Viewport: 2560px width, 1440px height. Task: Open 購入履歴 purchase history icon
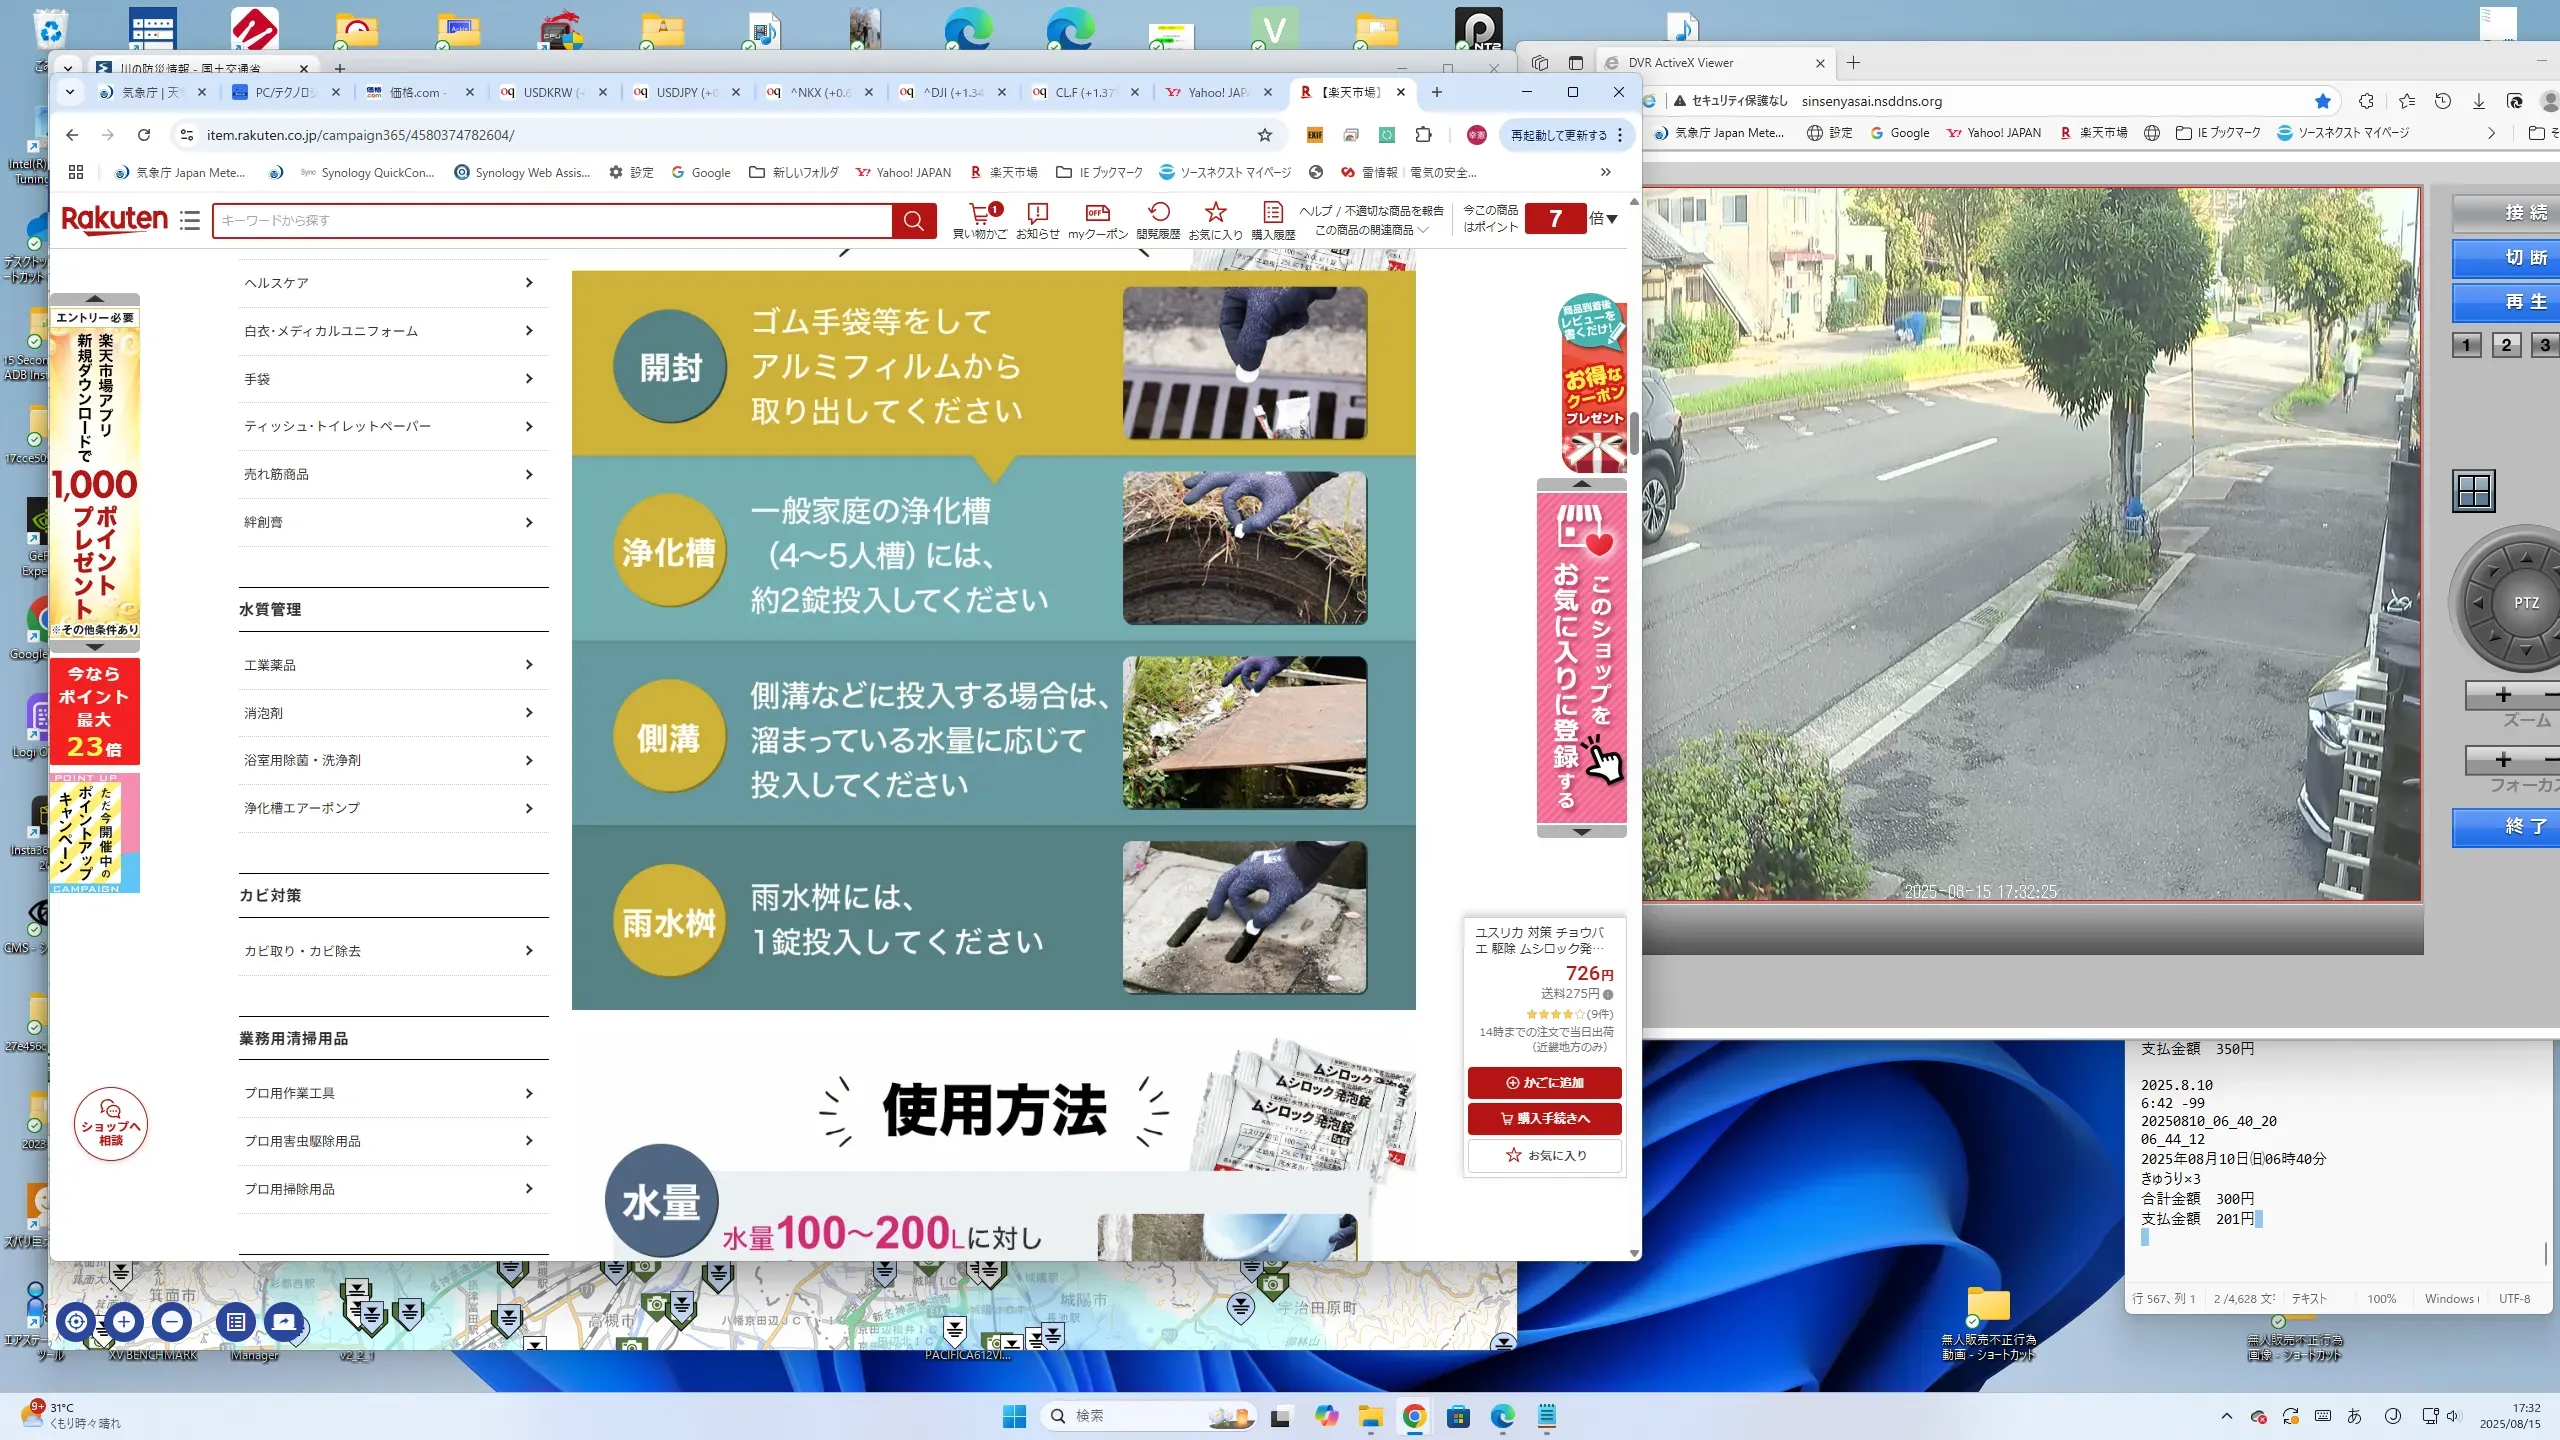point(1272,214)
